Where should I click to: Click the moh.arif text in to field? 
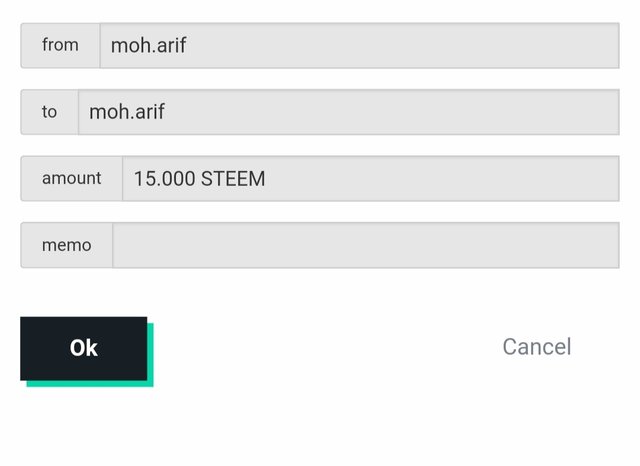point(127,112)
